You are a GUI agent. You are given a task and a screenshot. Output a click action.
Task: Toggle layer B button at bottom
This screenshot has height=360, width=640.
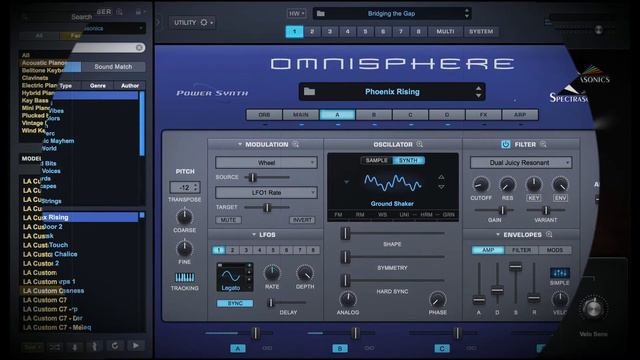(x=340, y=348)
